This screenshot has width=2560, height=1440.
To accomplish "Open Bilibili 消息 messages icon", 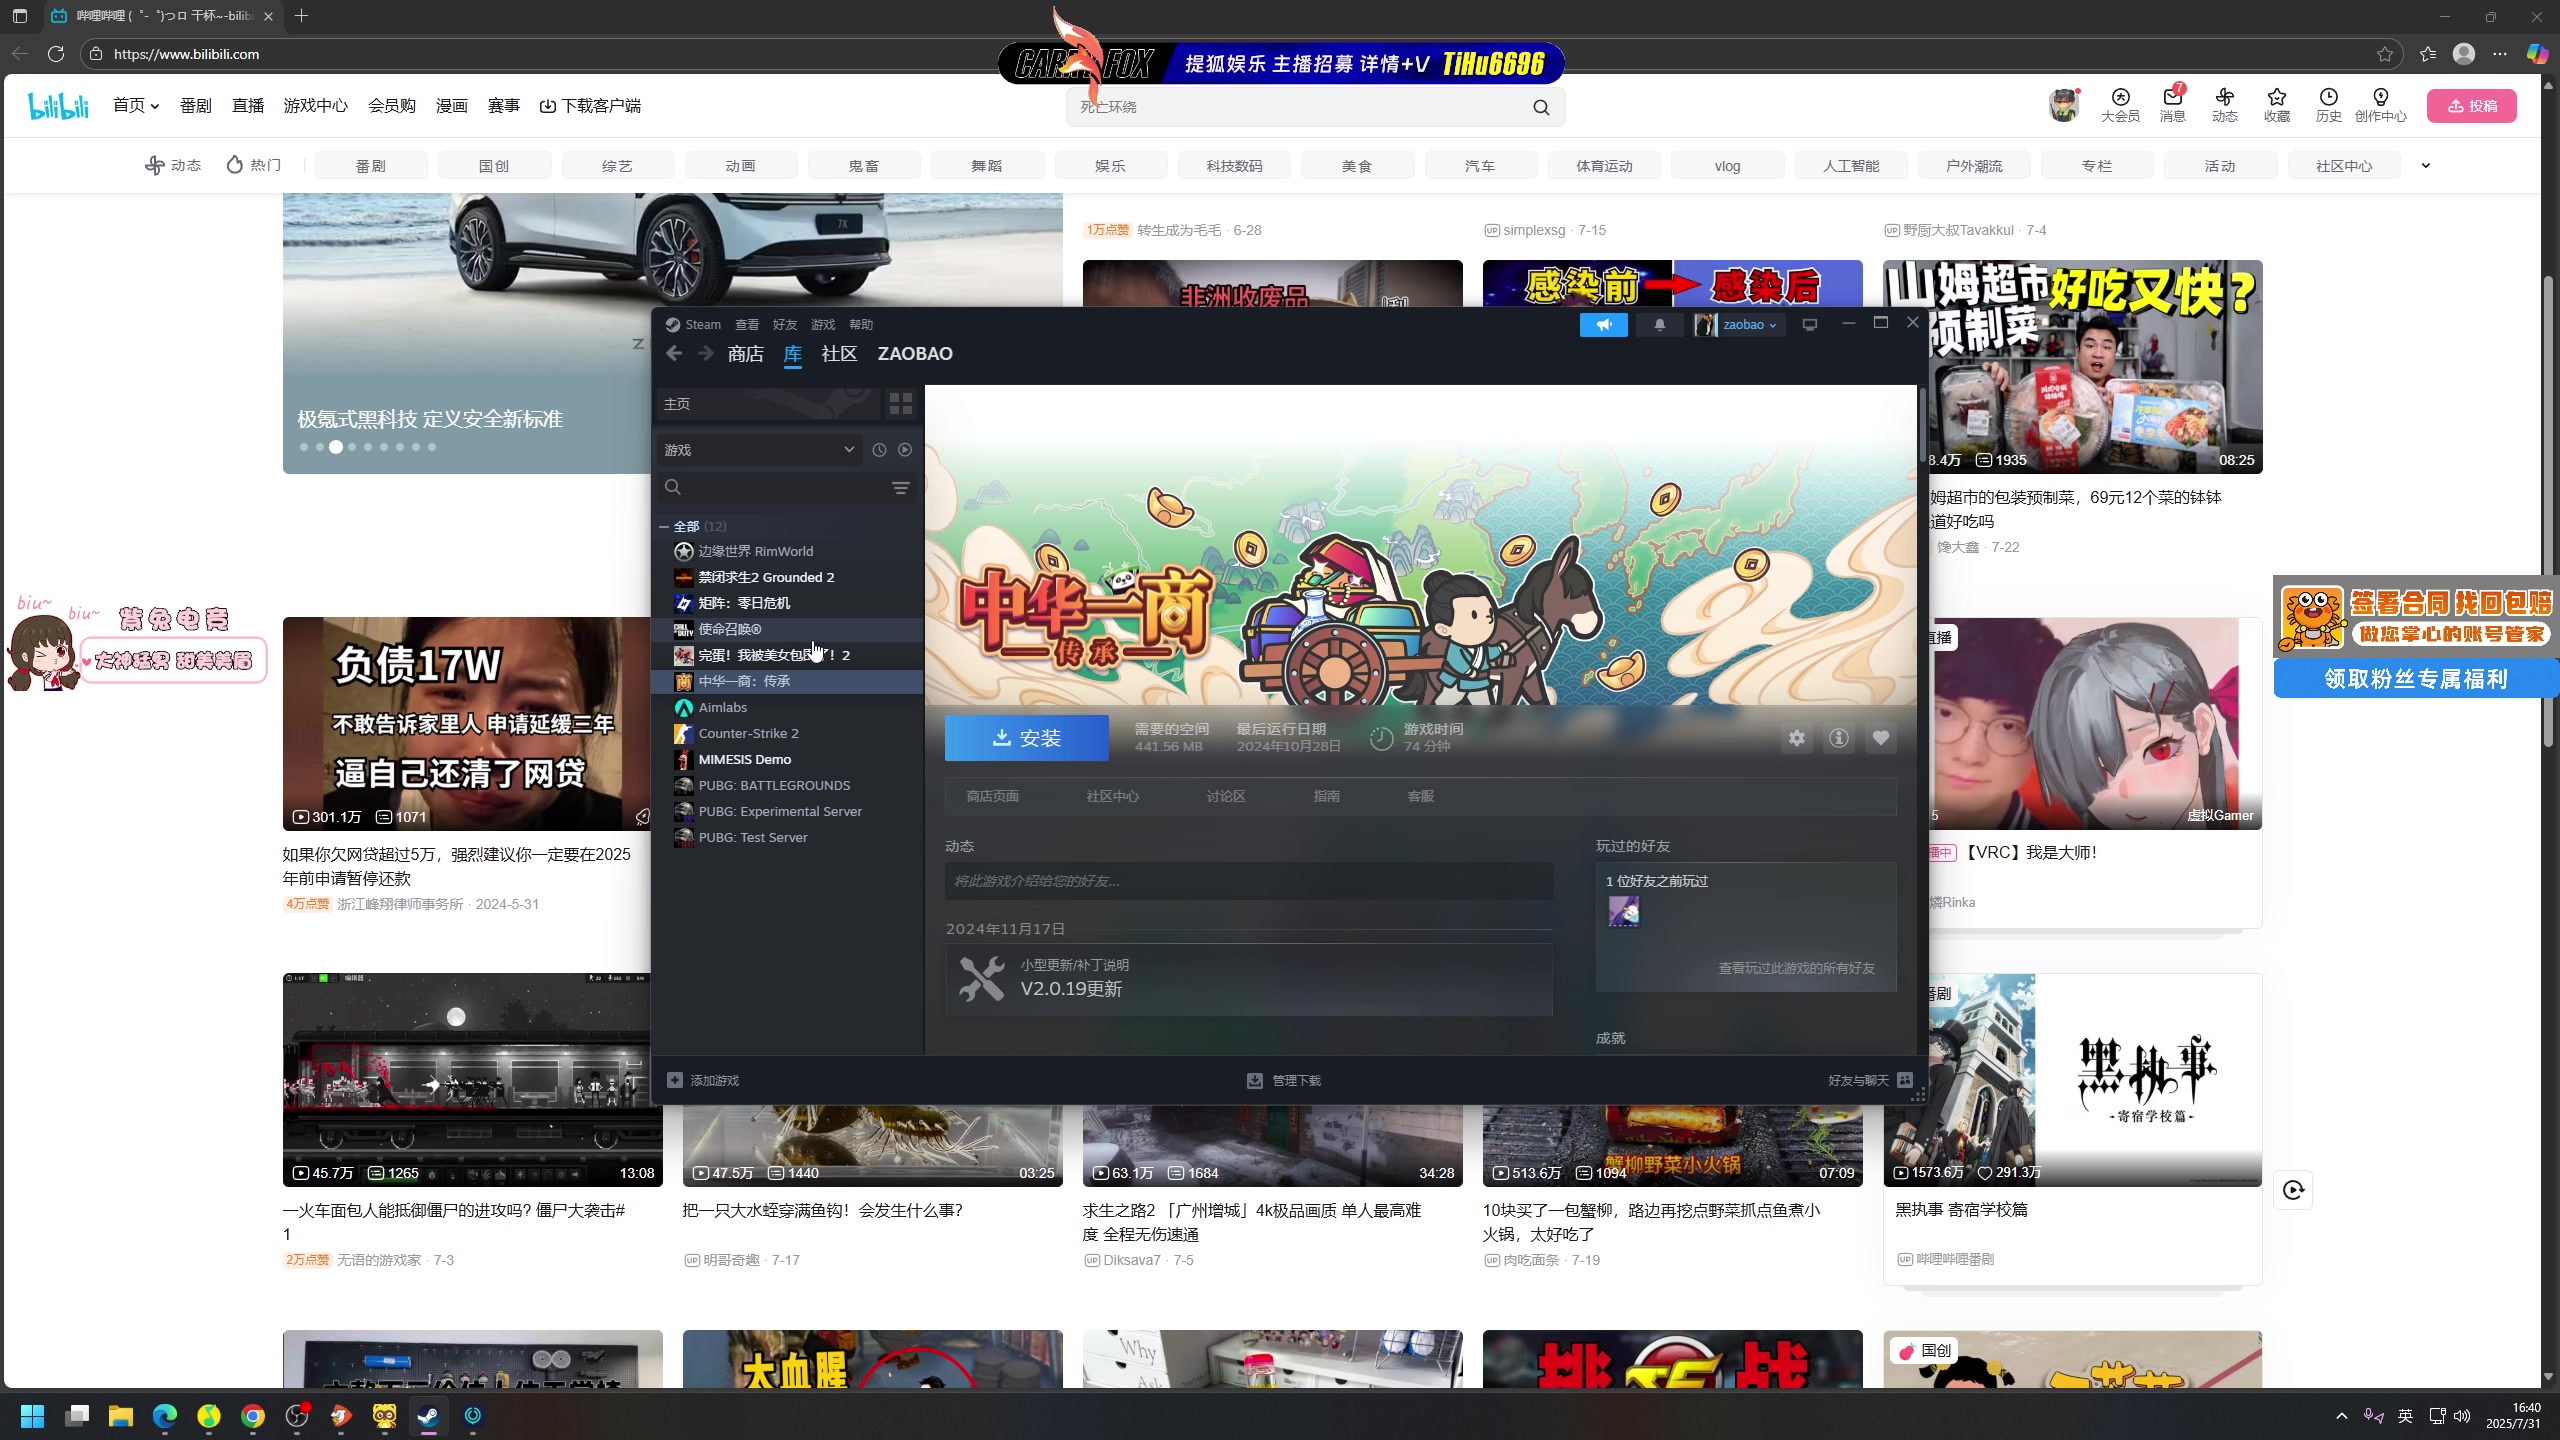I will [2172, 105].
